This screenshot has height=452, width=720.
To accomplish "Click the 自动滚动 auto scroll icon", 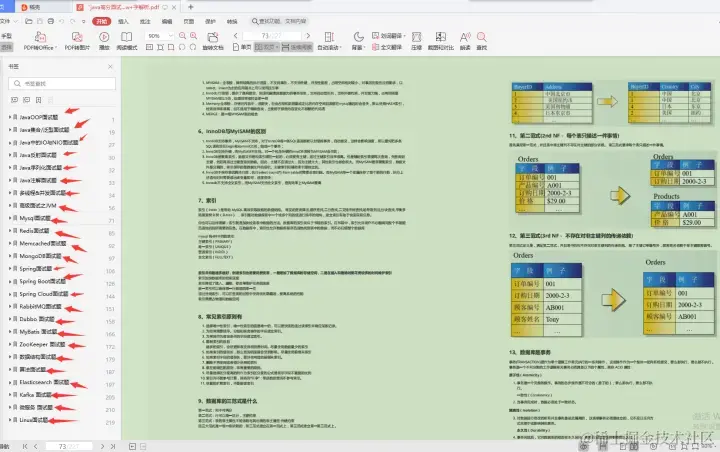I will point(329,37).
